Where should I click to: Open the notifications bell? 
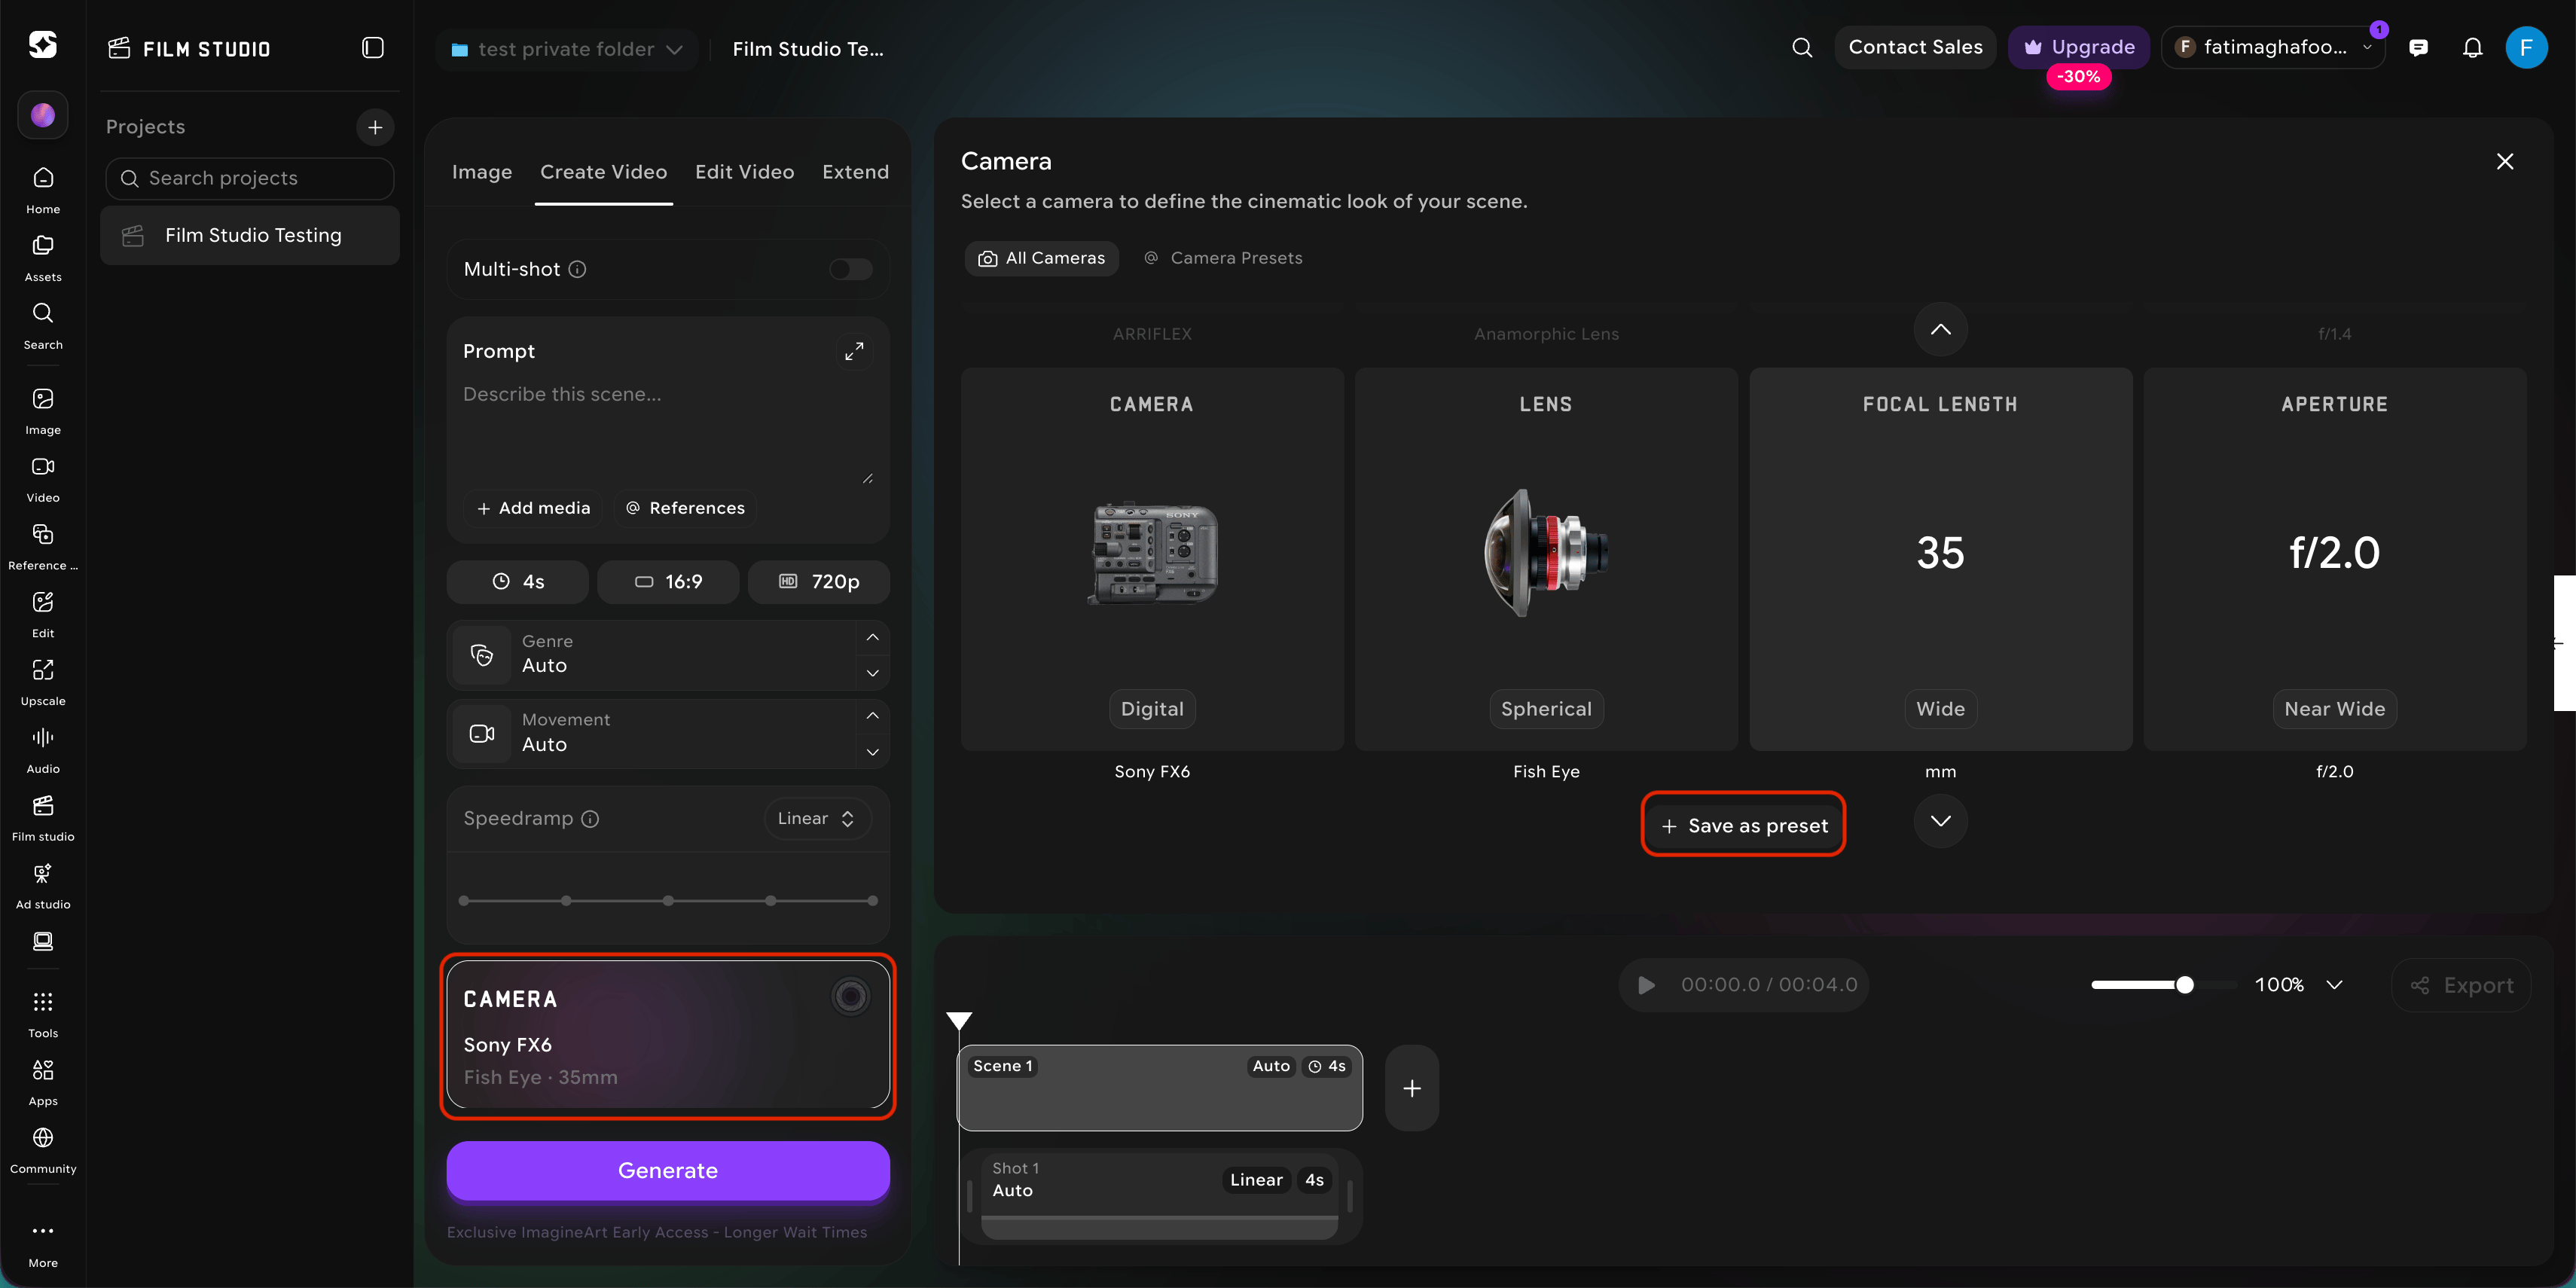click(x=2473, y=47)
